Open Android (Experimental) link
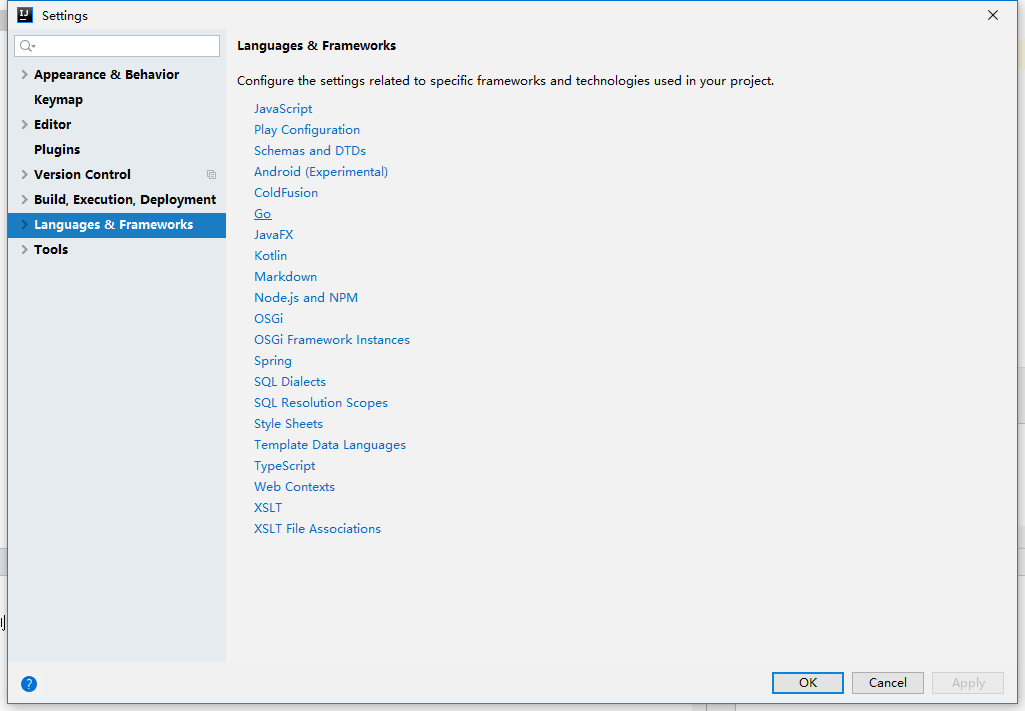The image size is (1025, 711). (x=321, y=172)
